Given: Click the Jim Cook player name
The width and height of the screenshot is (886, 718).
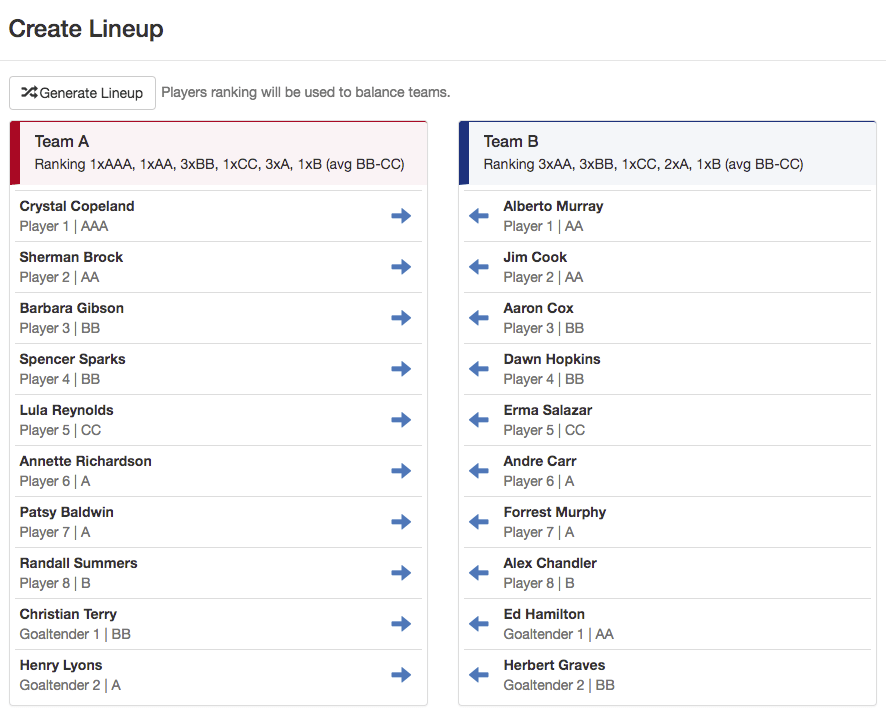Looking at the screenshot, I should 535,257.
